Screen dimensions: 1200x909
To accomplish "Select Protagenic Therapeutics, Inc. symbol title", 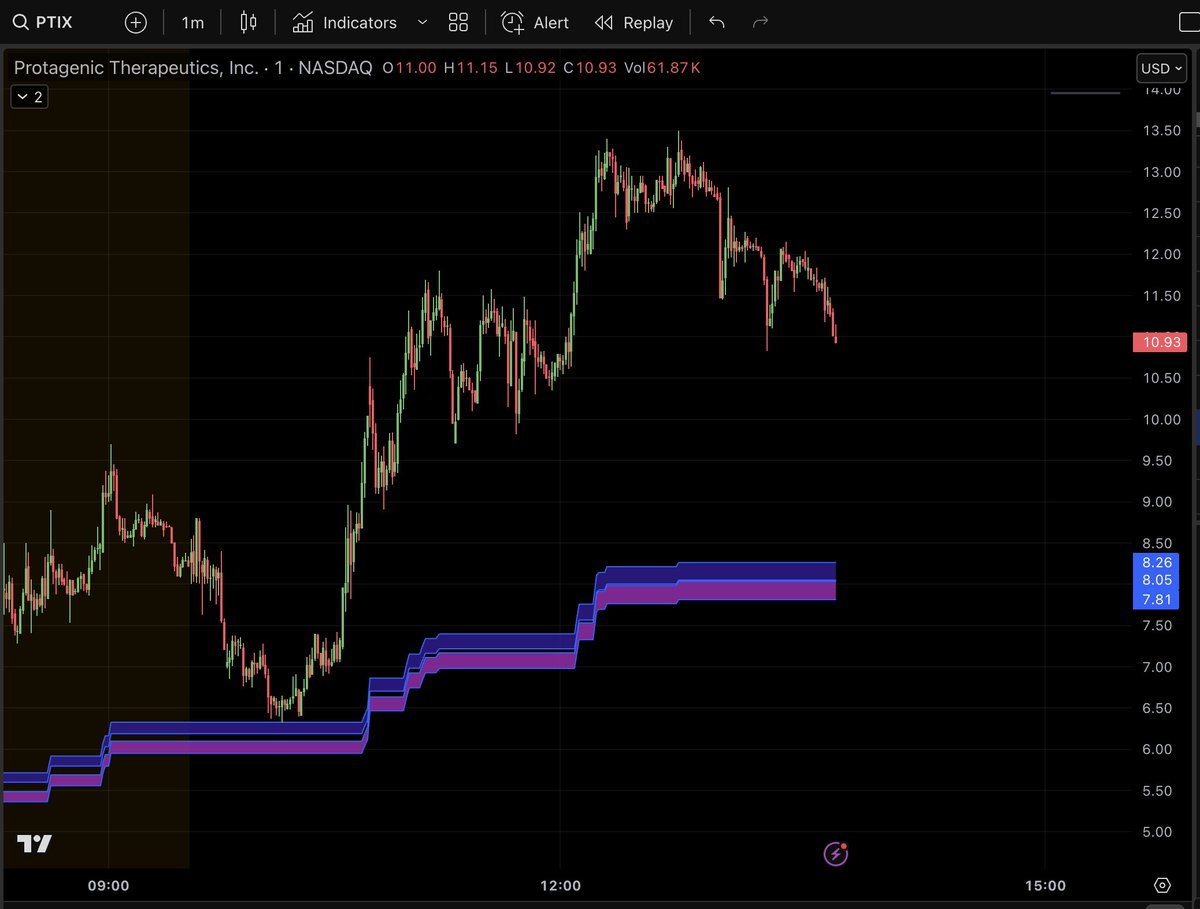I will pos(136,68).
